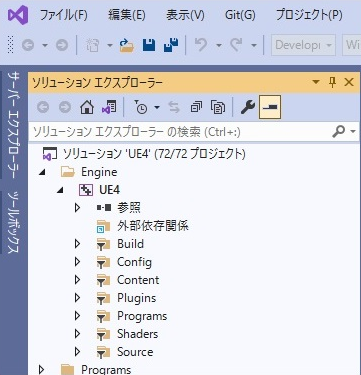Click the undo arrow icon

[201, 45]
